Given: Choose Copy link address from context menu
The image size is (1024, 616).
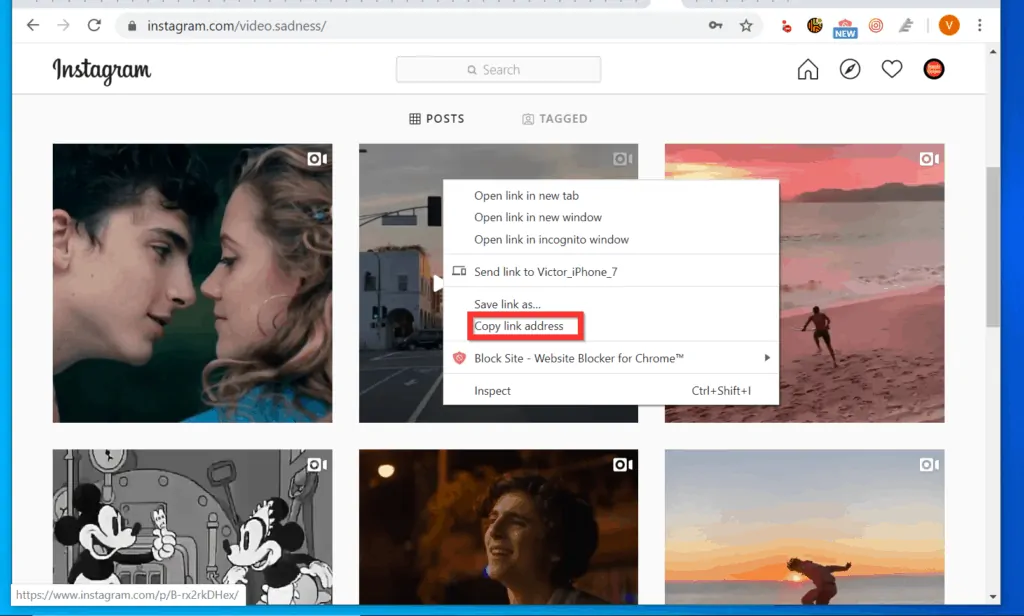Looking at the screenshot, I should 524,325.
